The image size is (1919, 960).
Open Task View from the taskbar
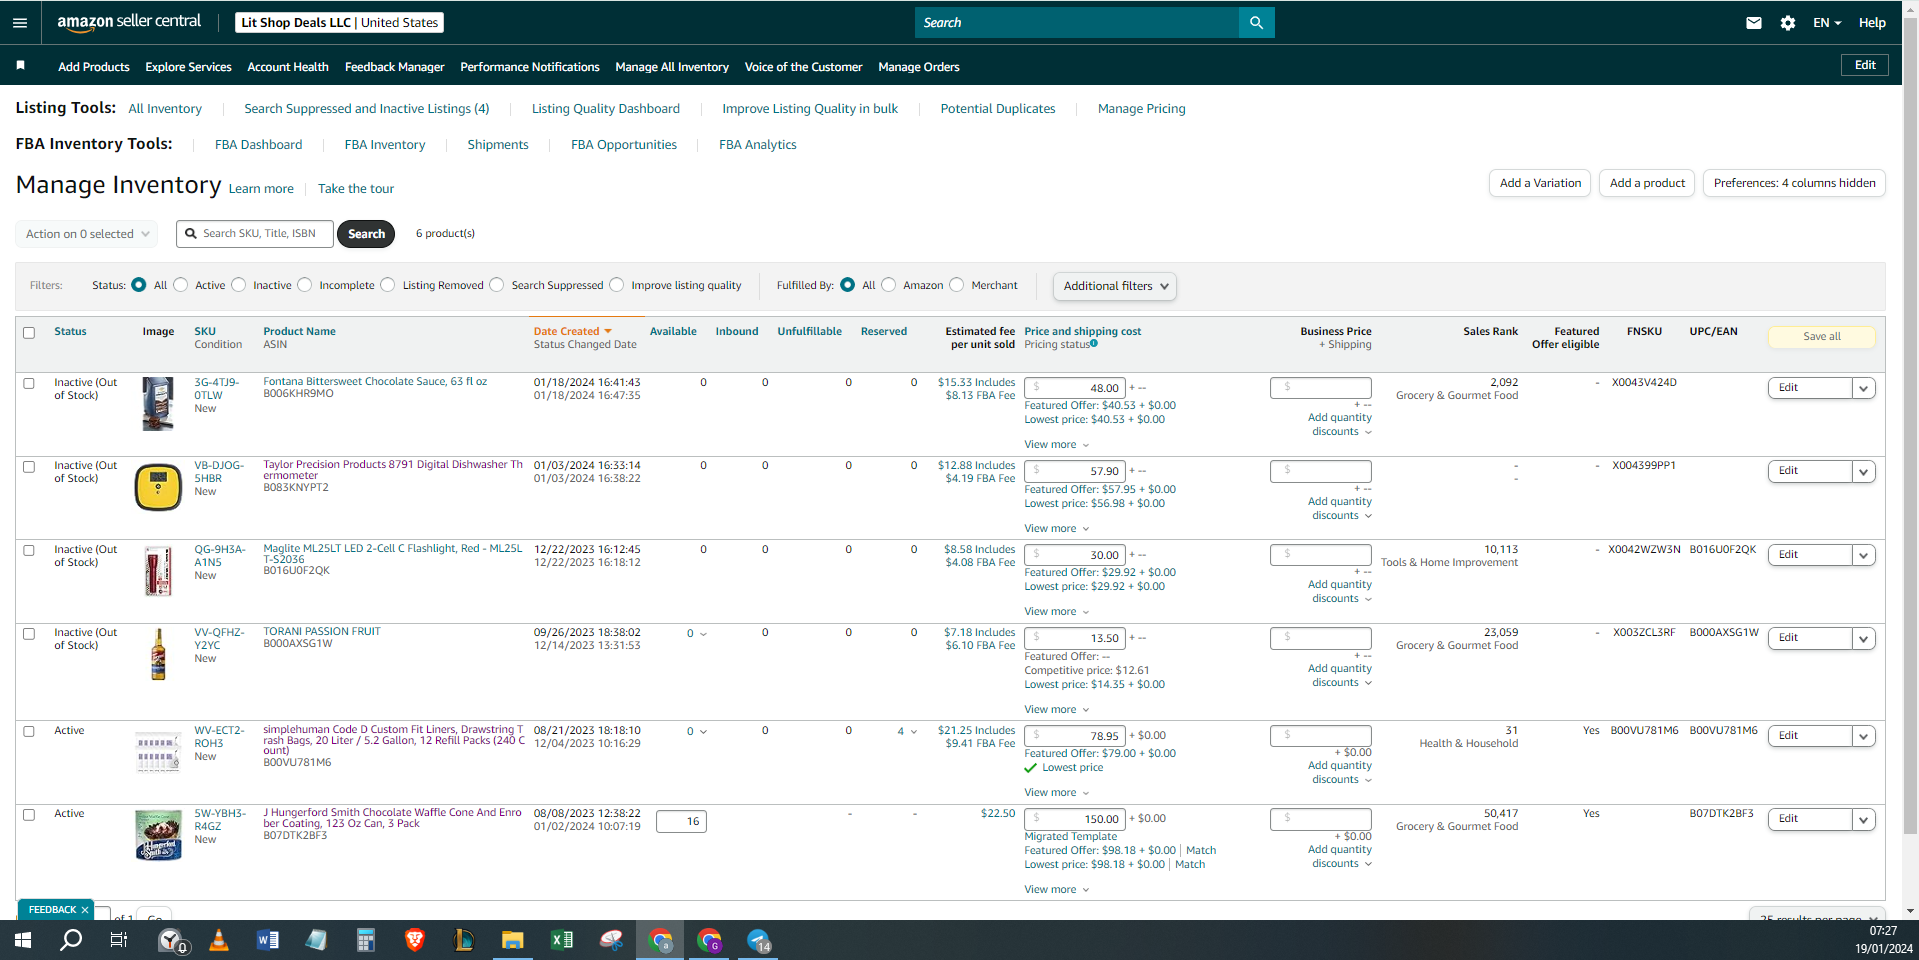tap(119, 940)
